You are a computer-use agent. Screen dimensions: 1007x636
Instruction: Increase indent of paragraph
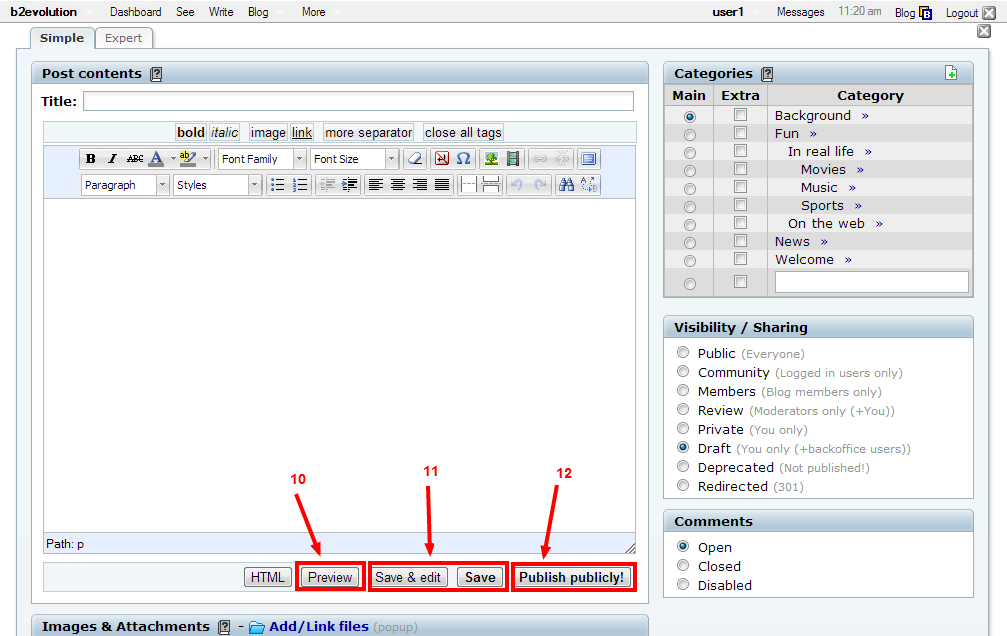pos(349,185)
